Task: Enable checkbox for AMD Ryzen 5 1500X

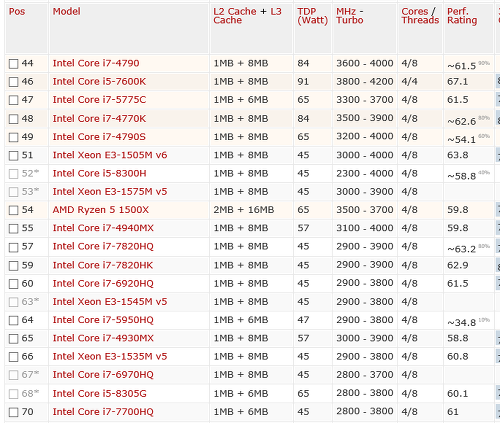Action: pos(13,210)
